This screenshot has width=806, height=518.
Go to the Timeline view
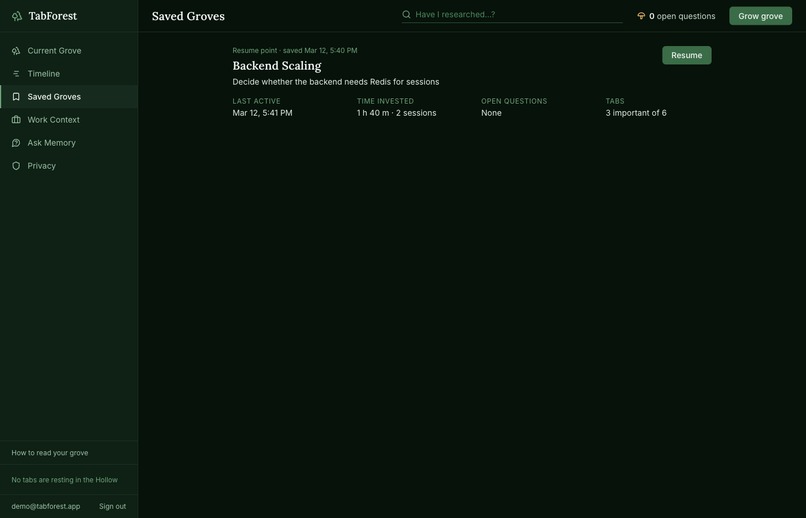(69, 74)
